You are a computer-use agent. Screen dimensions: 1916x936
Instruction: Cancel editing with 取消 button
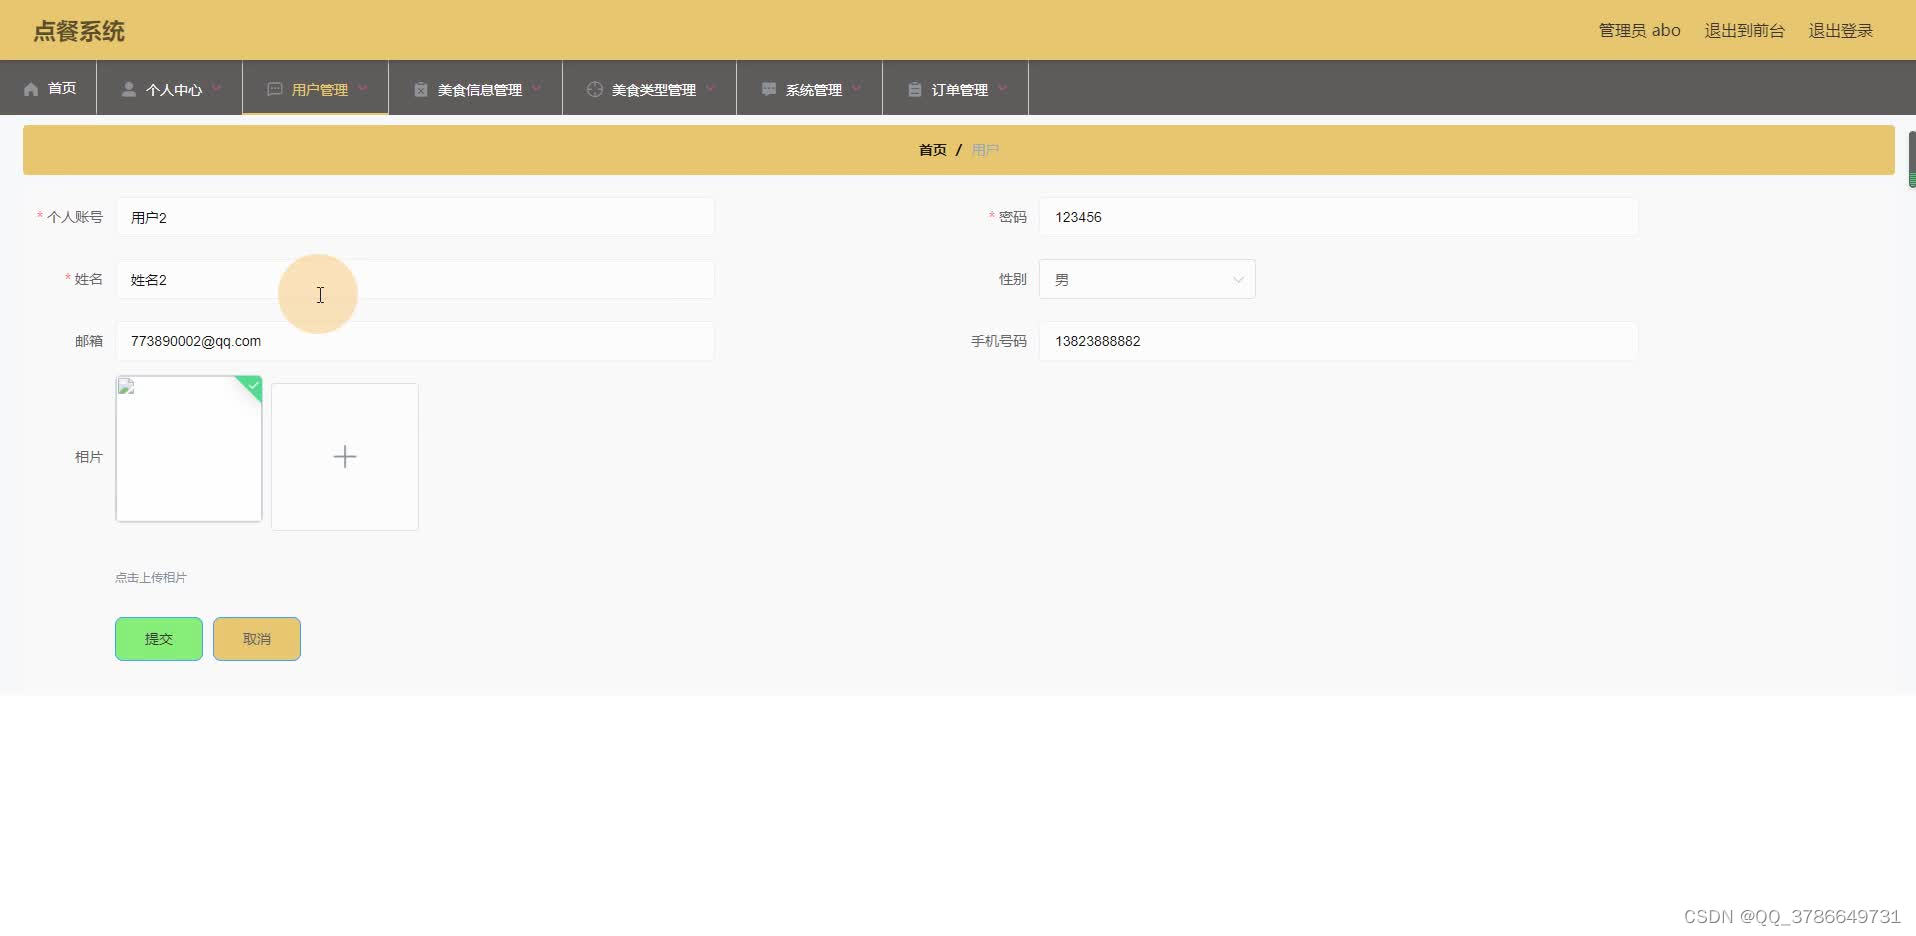point(257,639)
